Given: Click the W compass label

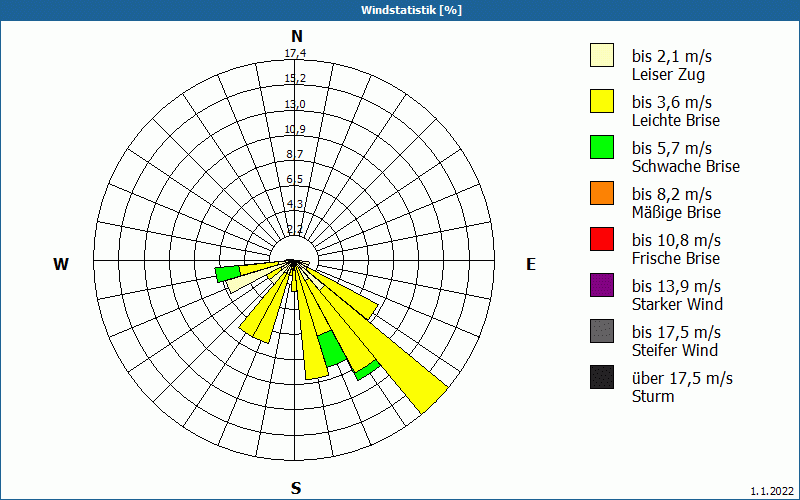Looking at the screenshot, I should [61, 264].
